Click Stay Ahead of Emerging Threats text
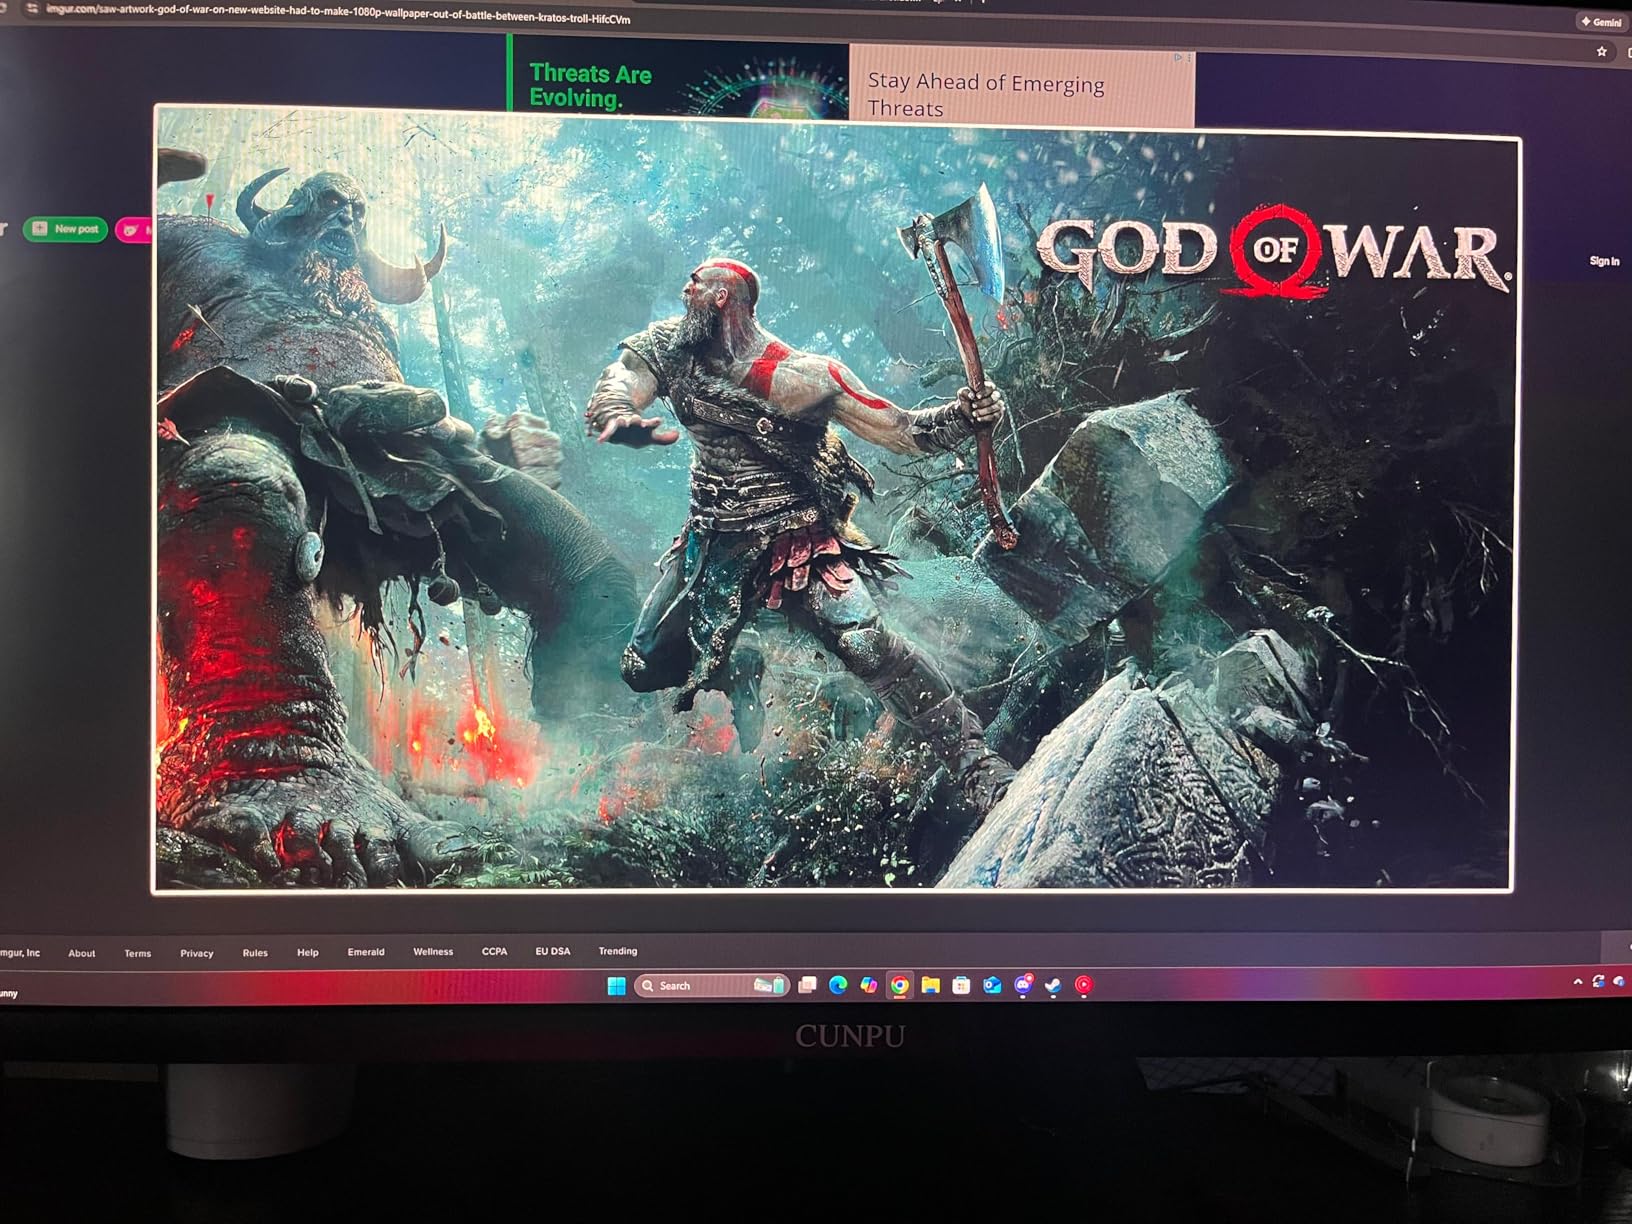 click(985, 94)
